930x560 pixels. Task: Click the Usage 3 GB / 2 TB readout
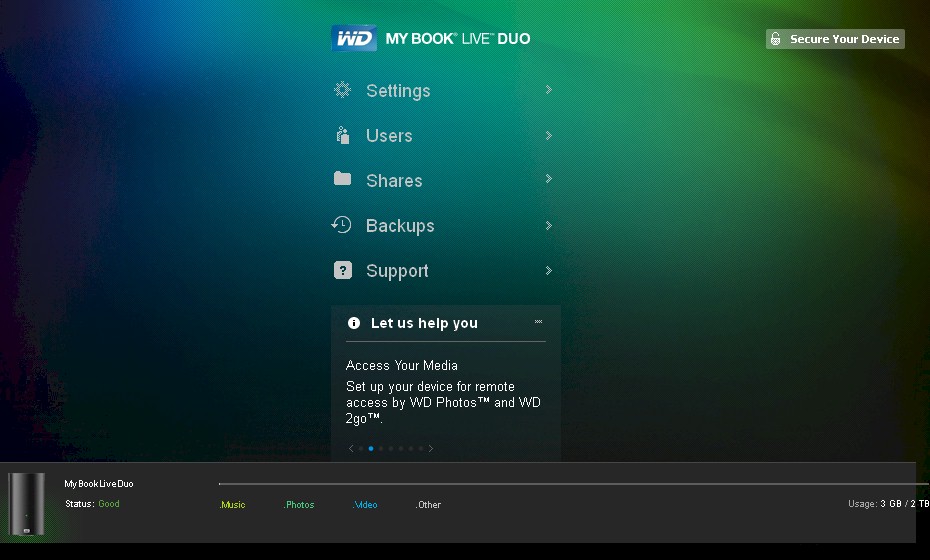click(888, 504)
